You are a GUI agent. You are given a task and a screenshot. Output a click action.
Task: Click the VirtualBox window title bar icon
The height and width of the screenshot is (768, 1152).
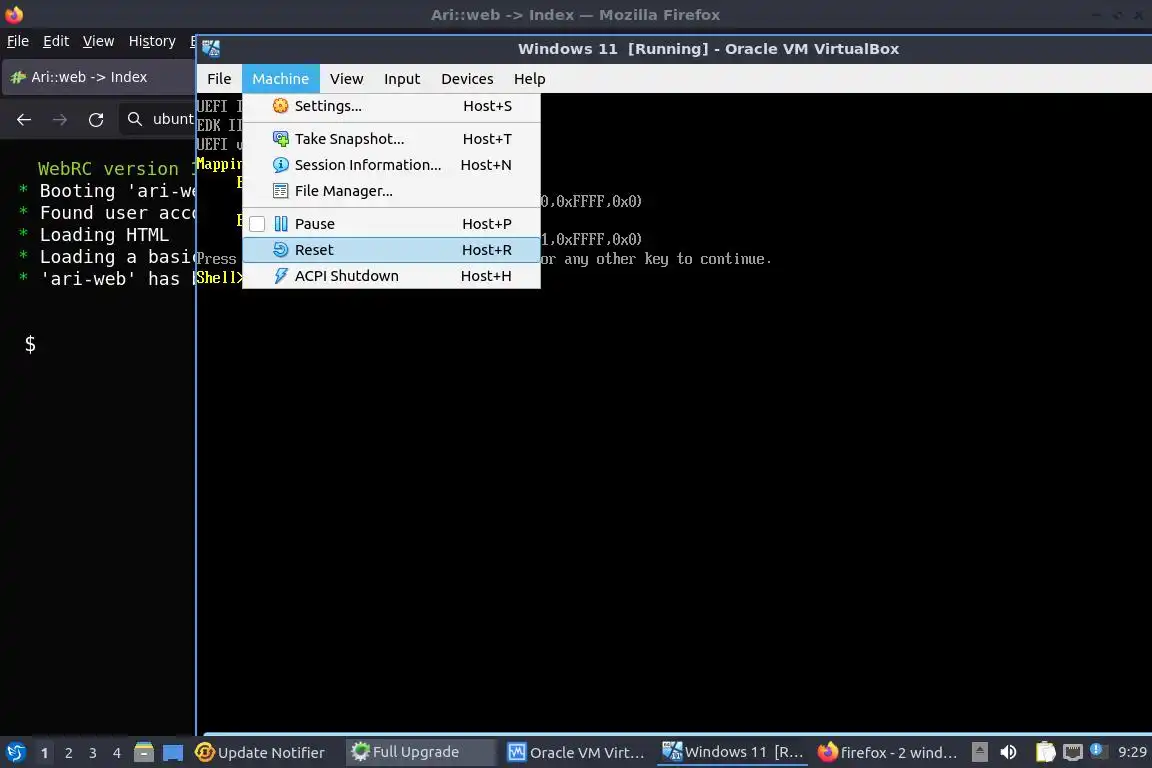211,49
